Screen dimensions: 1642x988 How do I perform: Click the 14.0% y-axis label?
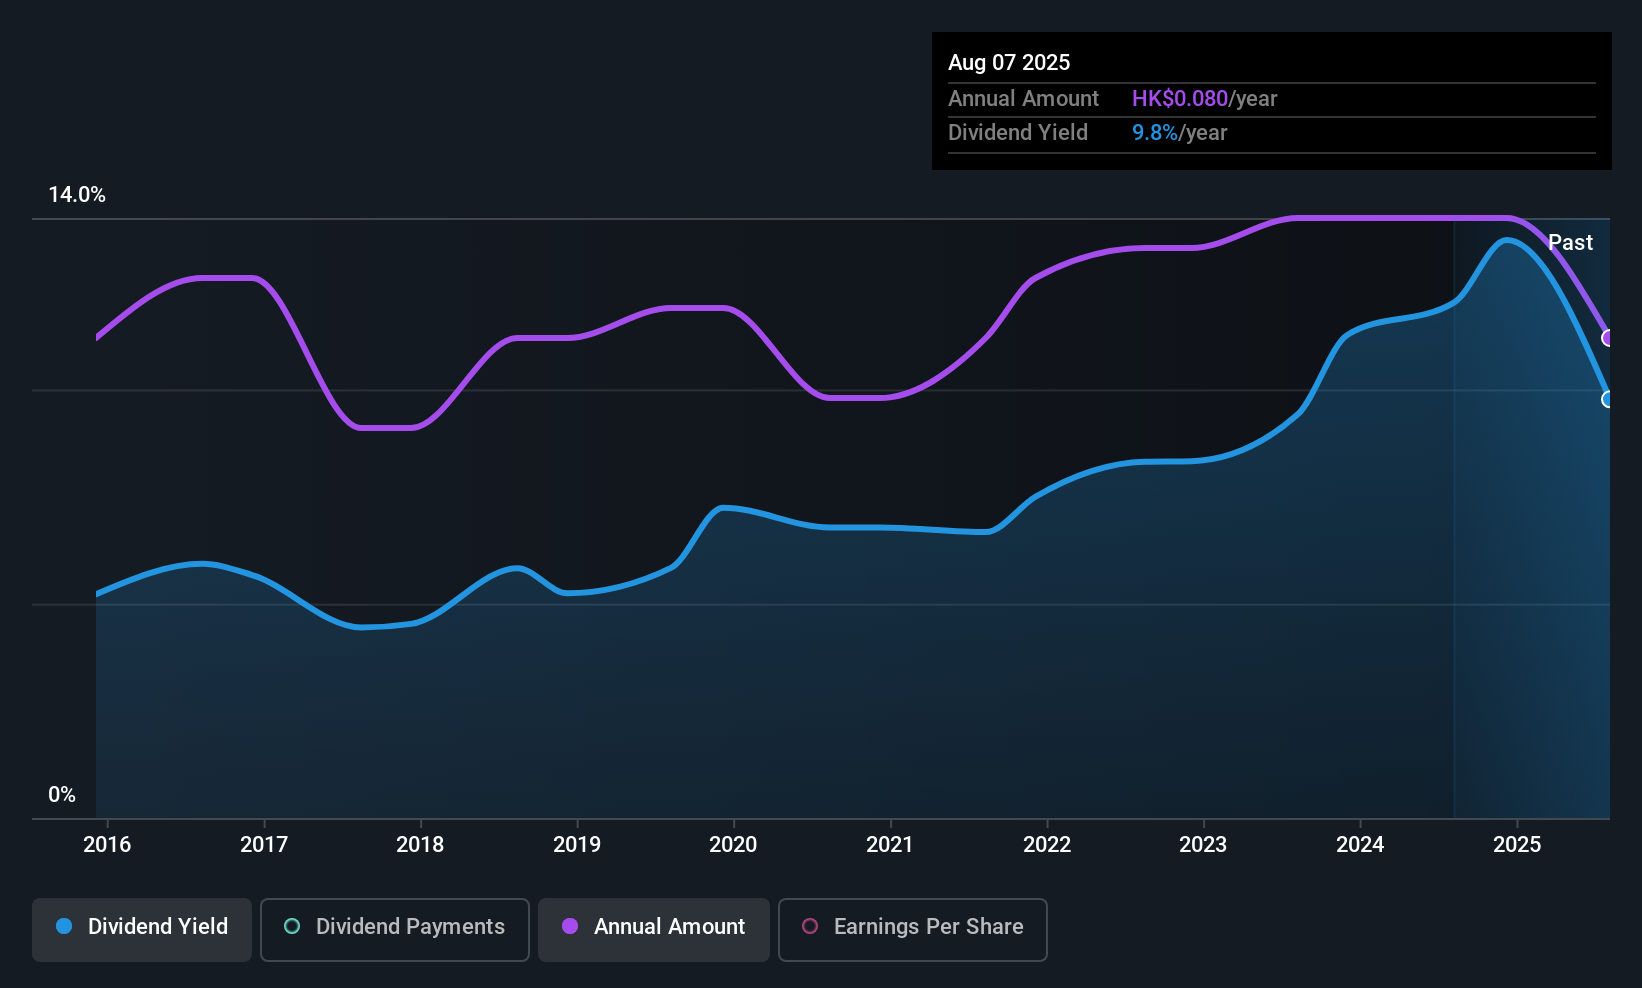77,195
